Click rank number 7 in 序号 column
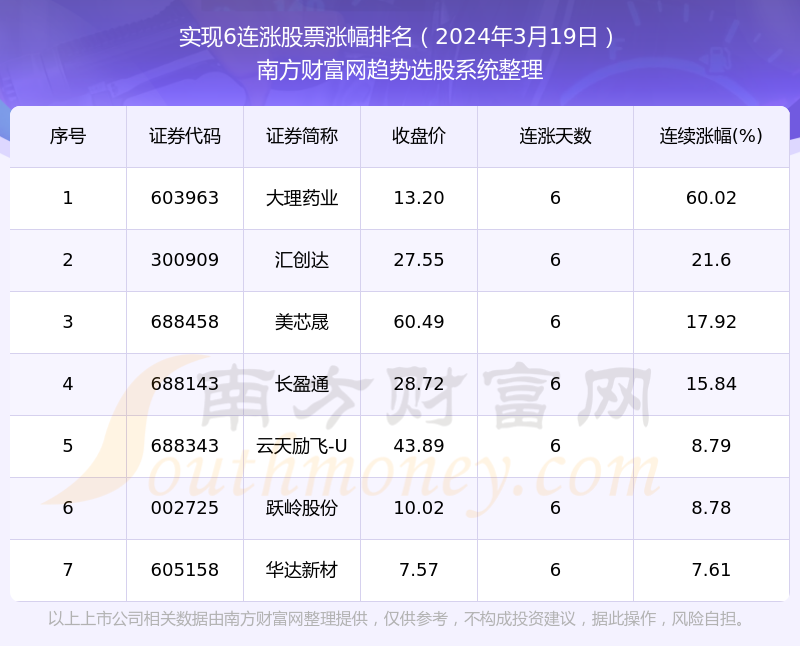This screenshot has height=646, width=800. pos(68,570)
